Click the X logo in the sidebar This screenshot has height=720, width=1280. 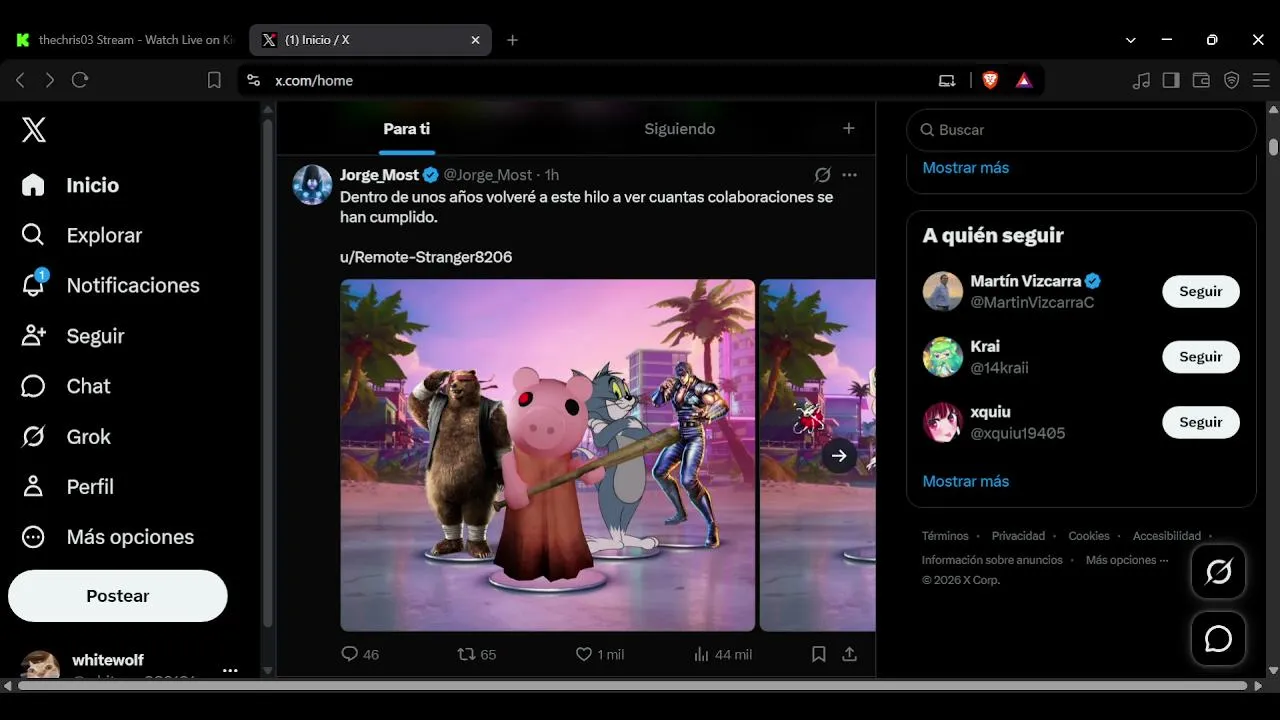(x=34, y=129)
